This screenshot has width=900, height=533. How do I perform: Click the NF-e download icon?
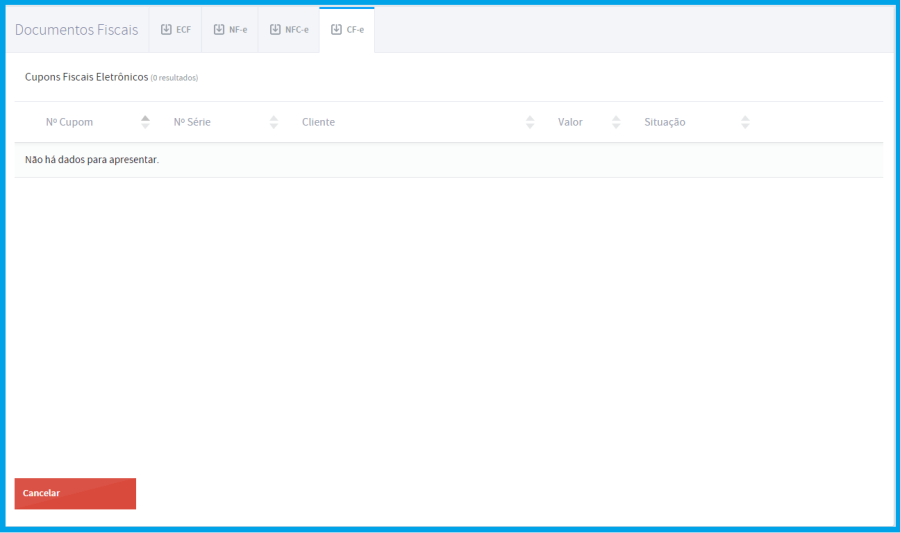point(219,29)
